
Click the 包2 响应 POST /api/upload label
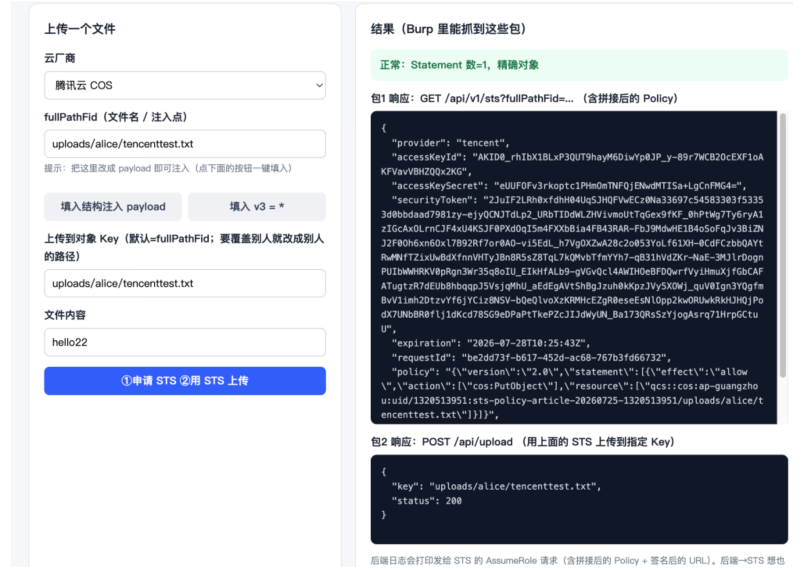pos(522,441)
